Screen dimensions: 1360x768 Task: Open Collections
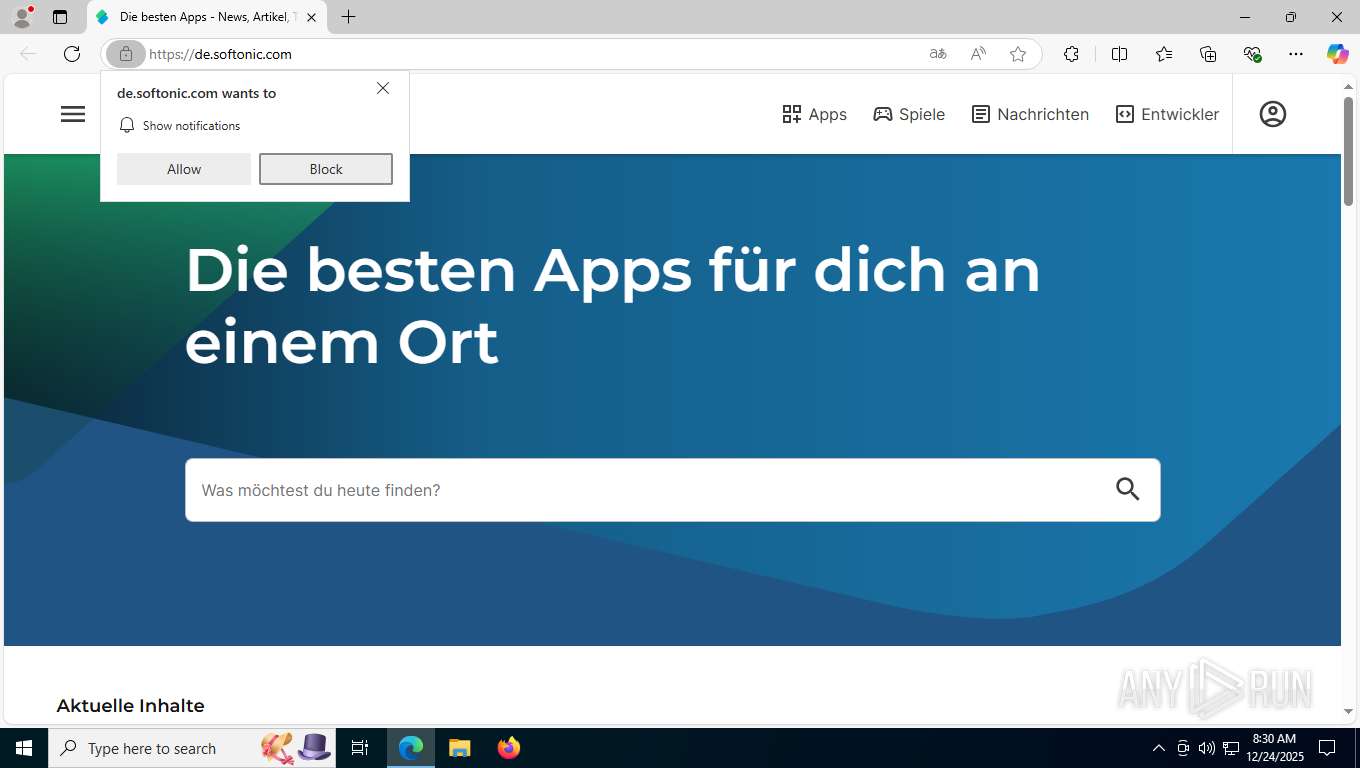point(1208,54)
